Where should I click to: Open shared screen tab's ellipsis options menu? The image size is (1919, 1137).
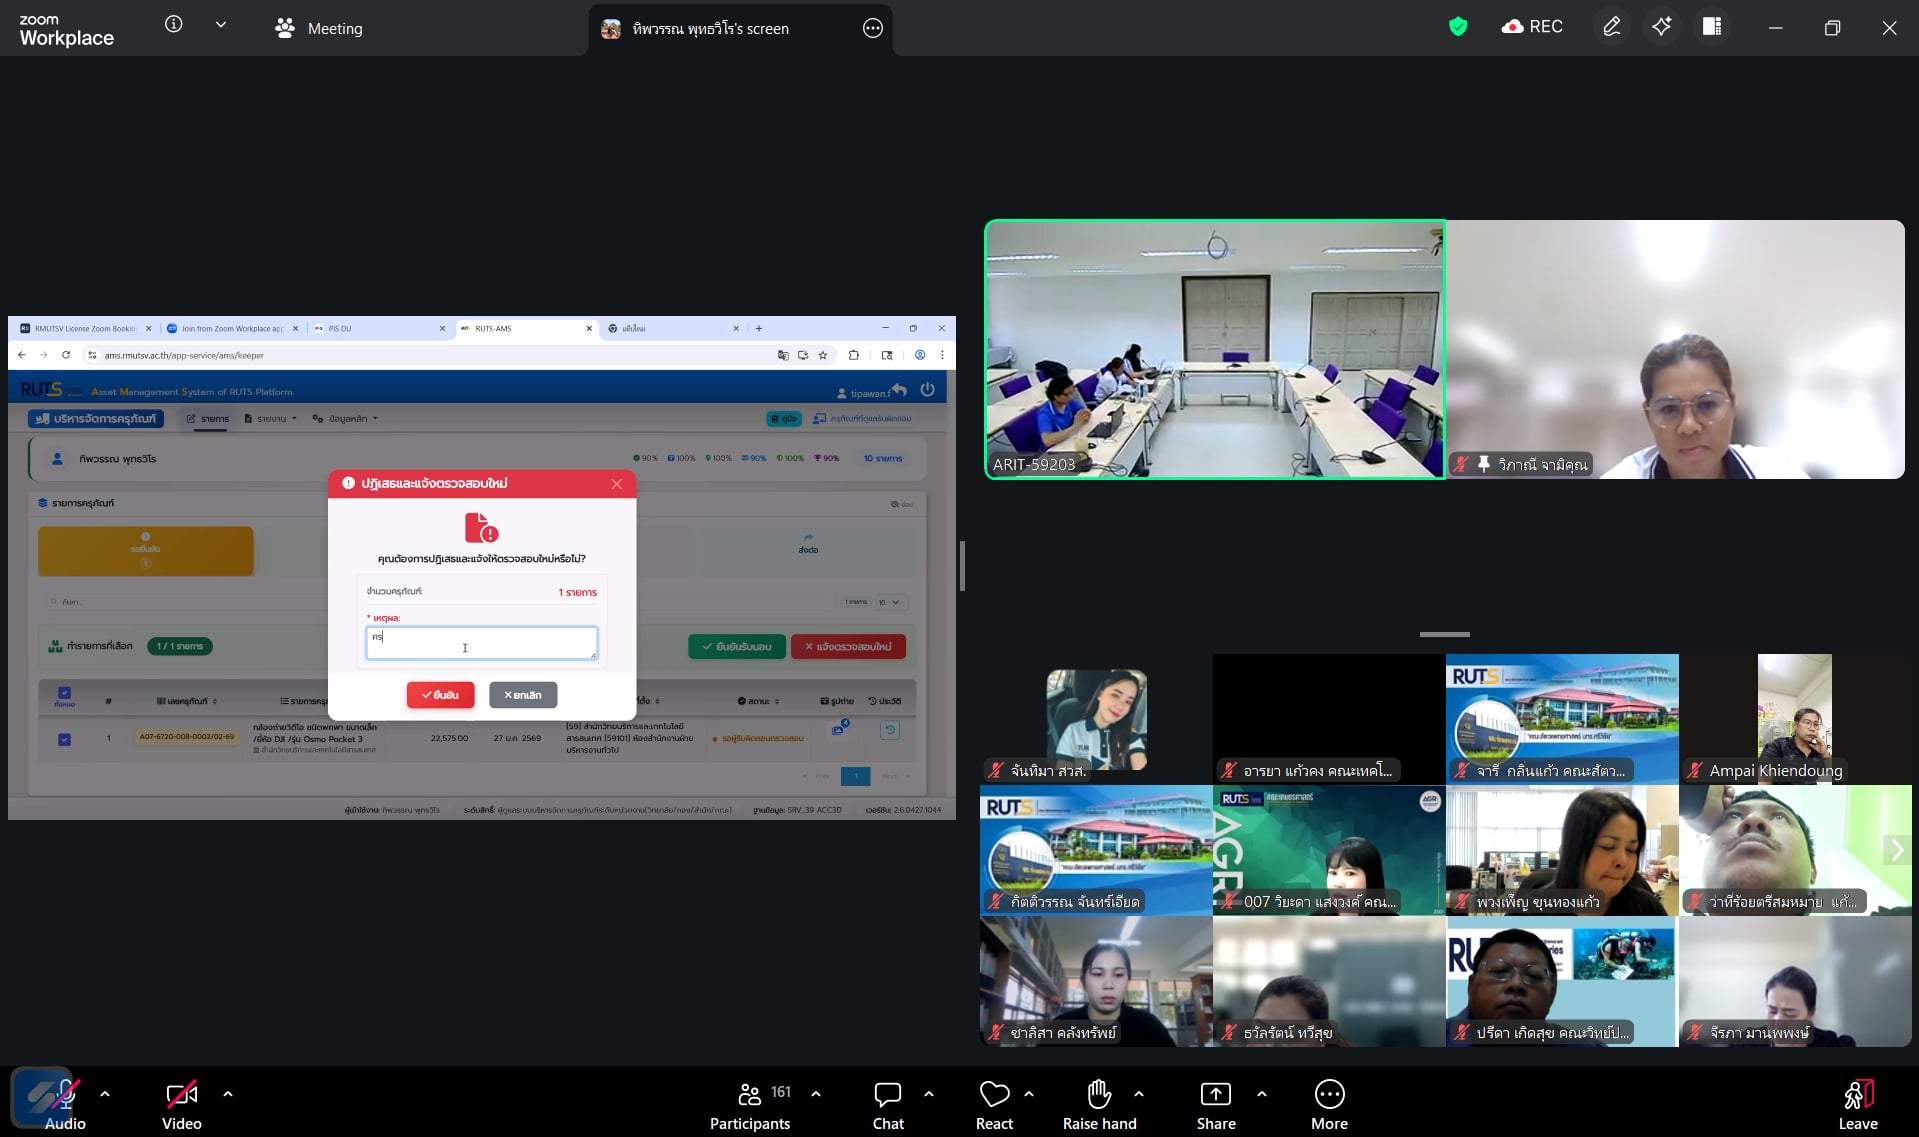click(x=872, y=29)
